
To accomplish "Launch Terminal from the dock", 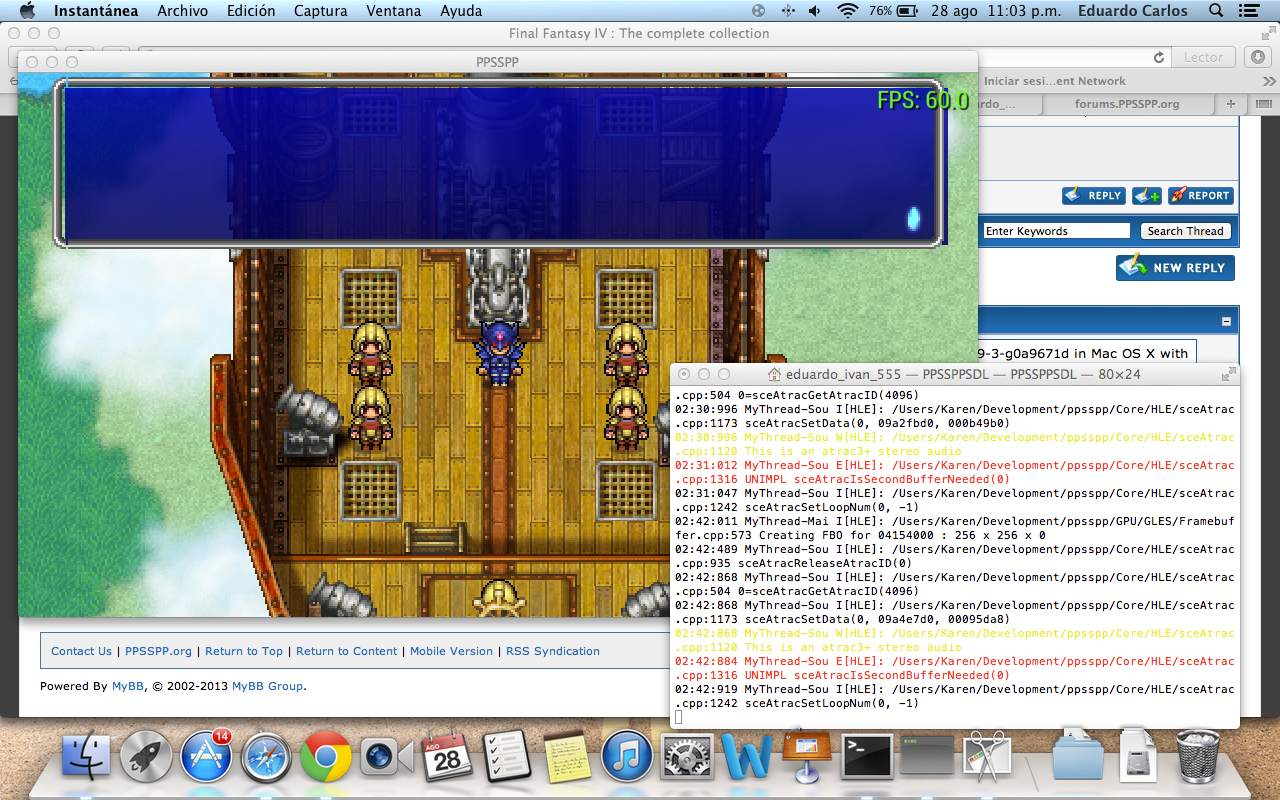I will click(x=866, y=757).
